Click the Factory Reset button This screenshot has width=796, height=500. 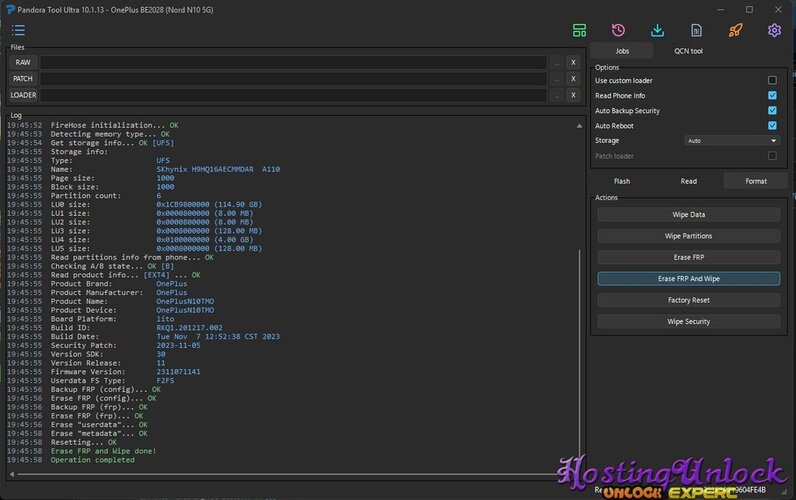tap(688, 300)
